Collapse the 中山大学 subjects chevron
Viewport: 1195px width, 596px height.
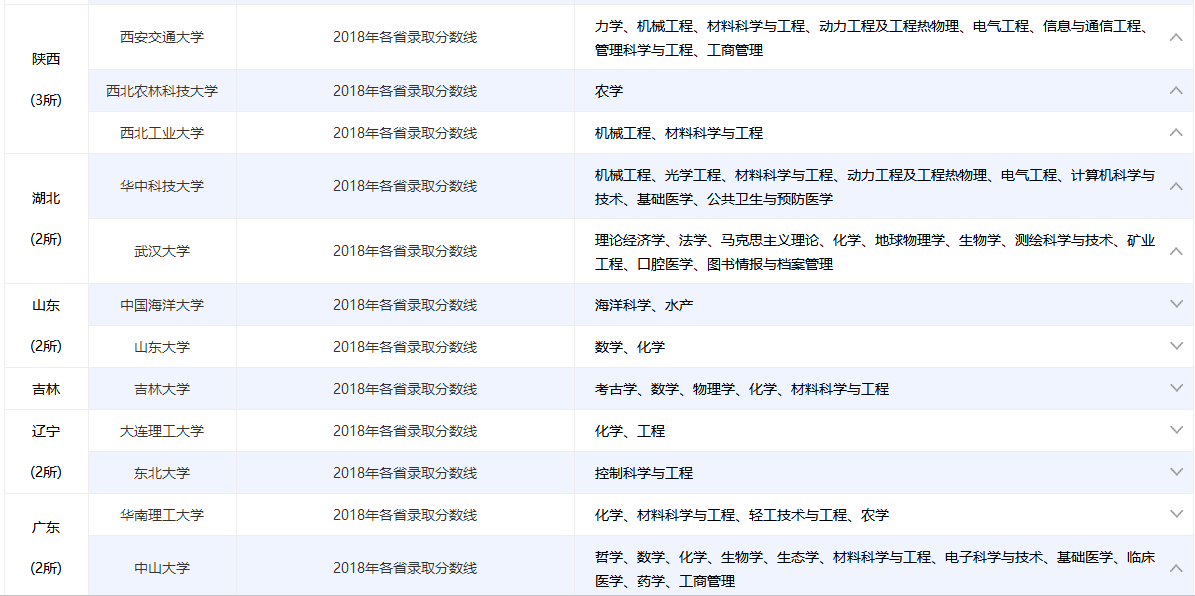pos(1175,568)
